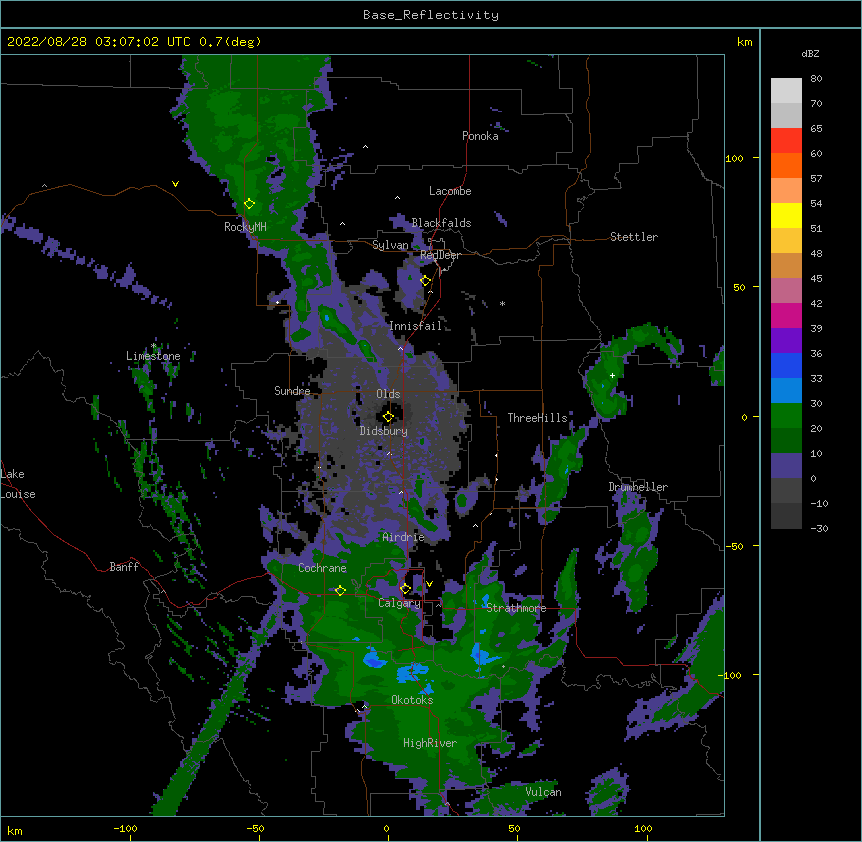Click the 45 value on the dBZ legend
The image size is (862, 842).
point(816,279)
